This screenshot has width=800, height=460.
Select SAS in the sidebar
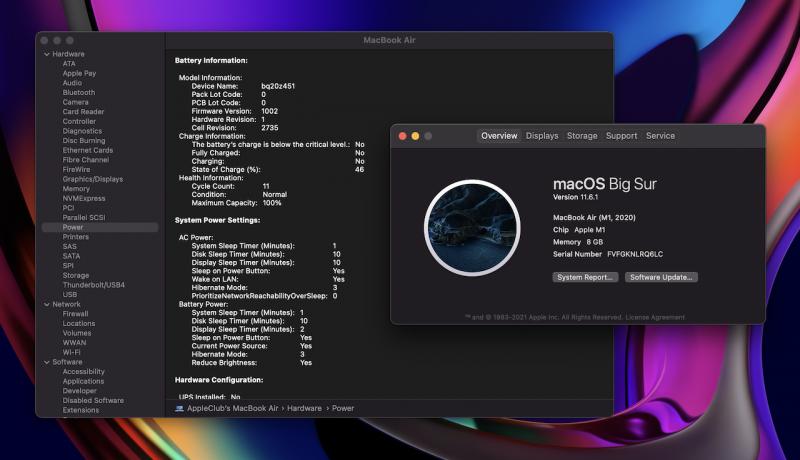69,246
